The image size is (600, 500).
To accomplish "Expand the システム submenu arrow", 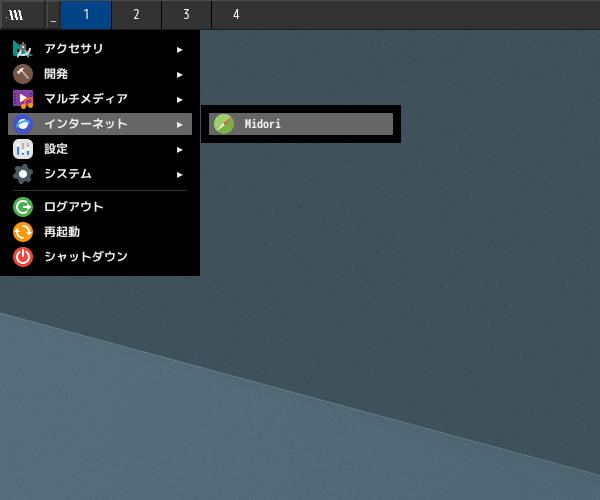I will pyautogui.click(x=179, y=175).
